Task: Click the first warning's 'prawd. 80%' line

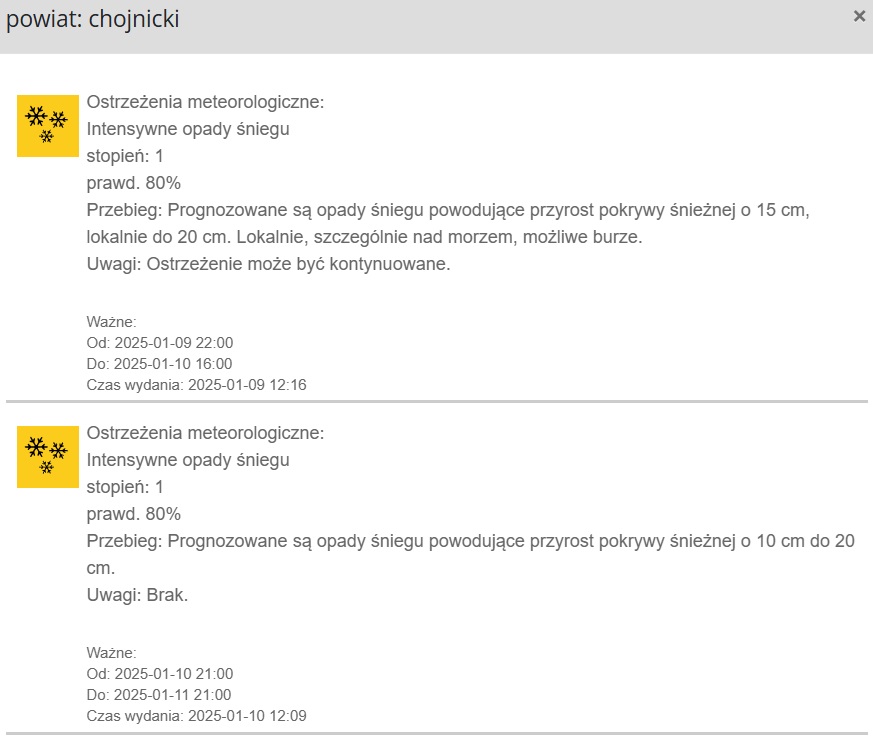Action: (x=134, y=183)
